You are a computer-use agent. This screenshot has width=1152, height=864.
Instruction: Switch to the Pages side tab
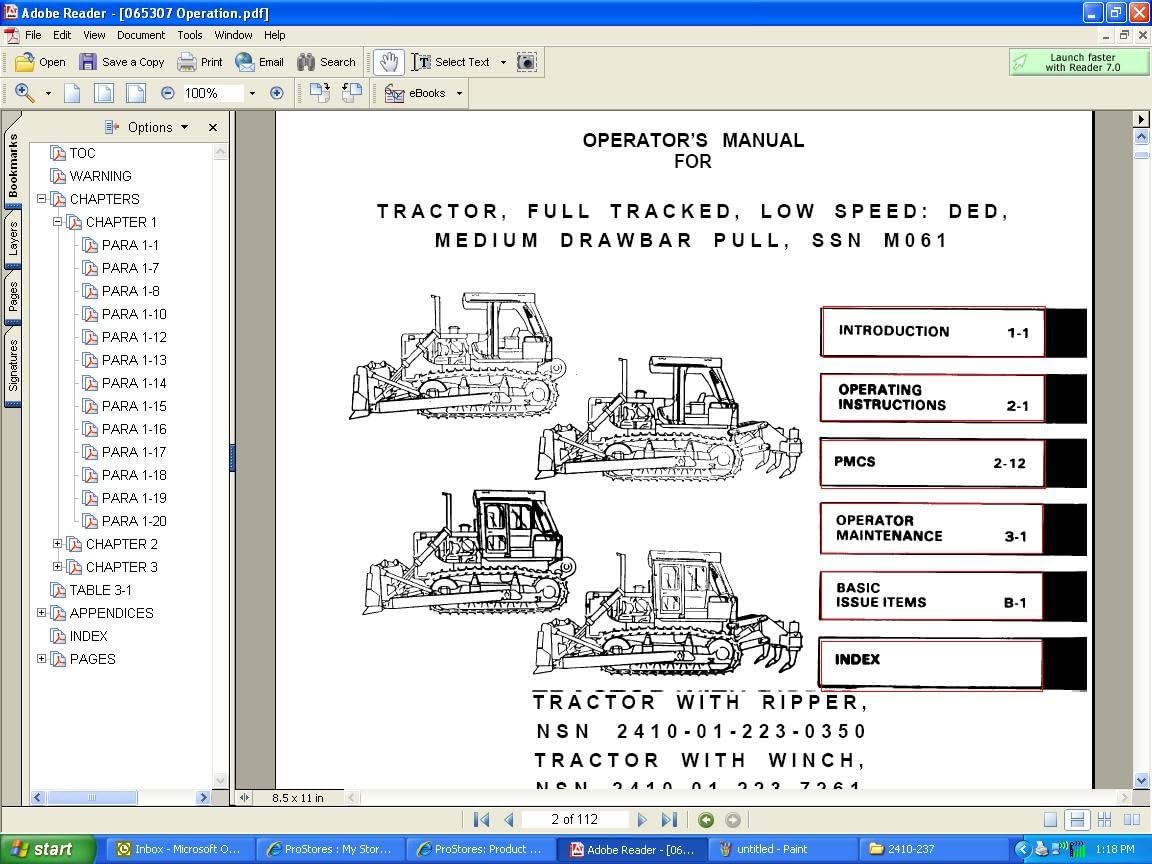[x=12, y=296]
